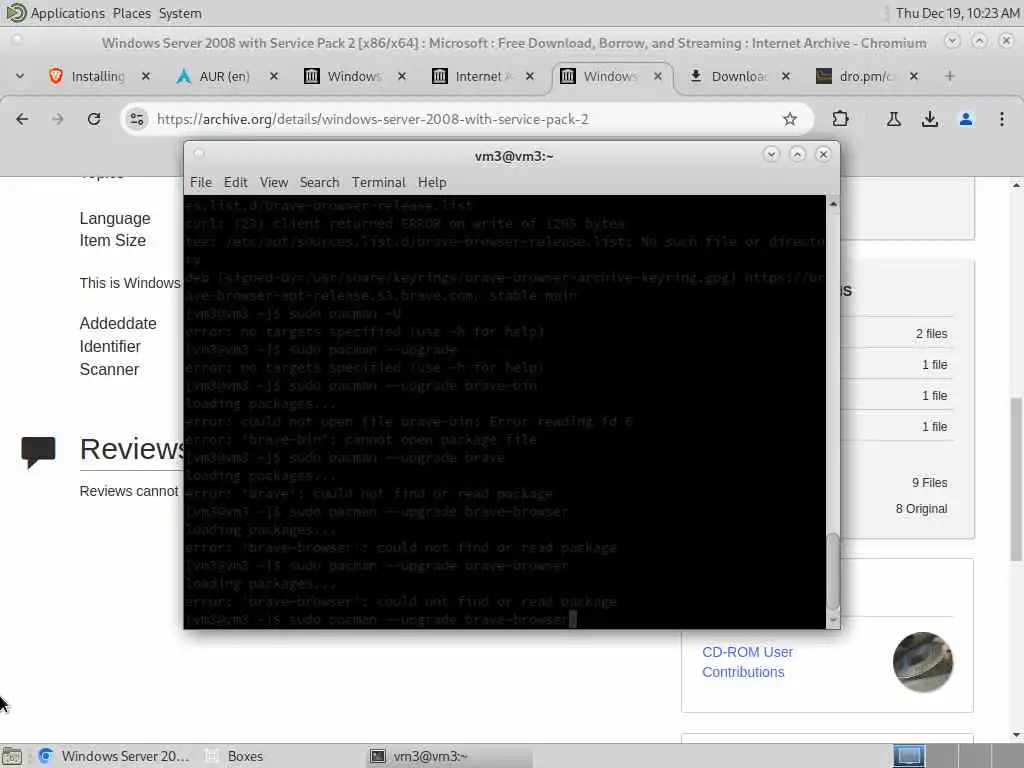Open terminal Help menu
Screen dimensions: 1024x768
[432, 182]
